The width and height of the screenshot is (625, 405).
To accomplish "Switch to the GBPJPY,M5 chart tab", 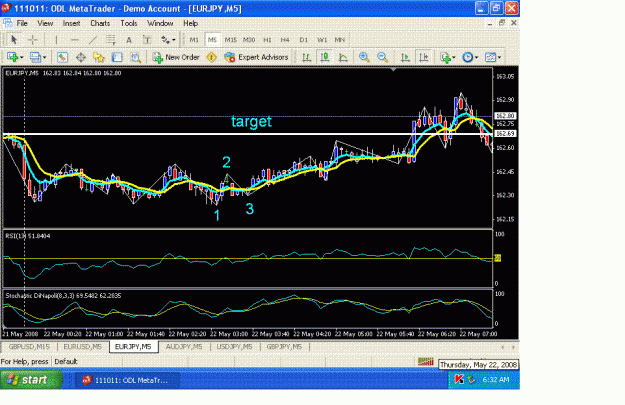I will [x=284, y=347].
